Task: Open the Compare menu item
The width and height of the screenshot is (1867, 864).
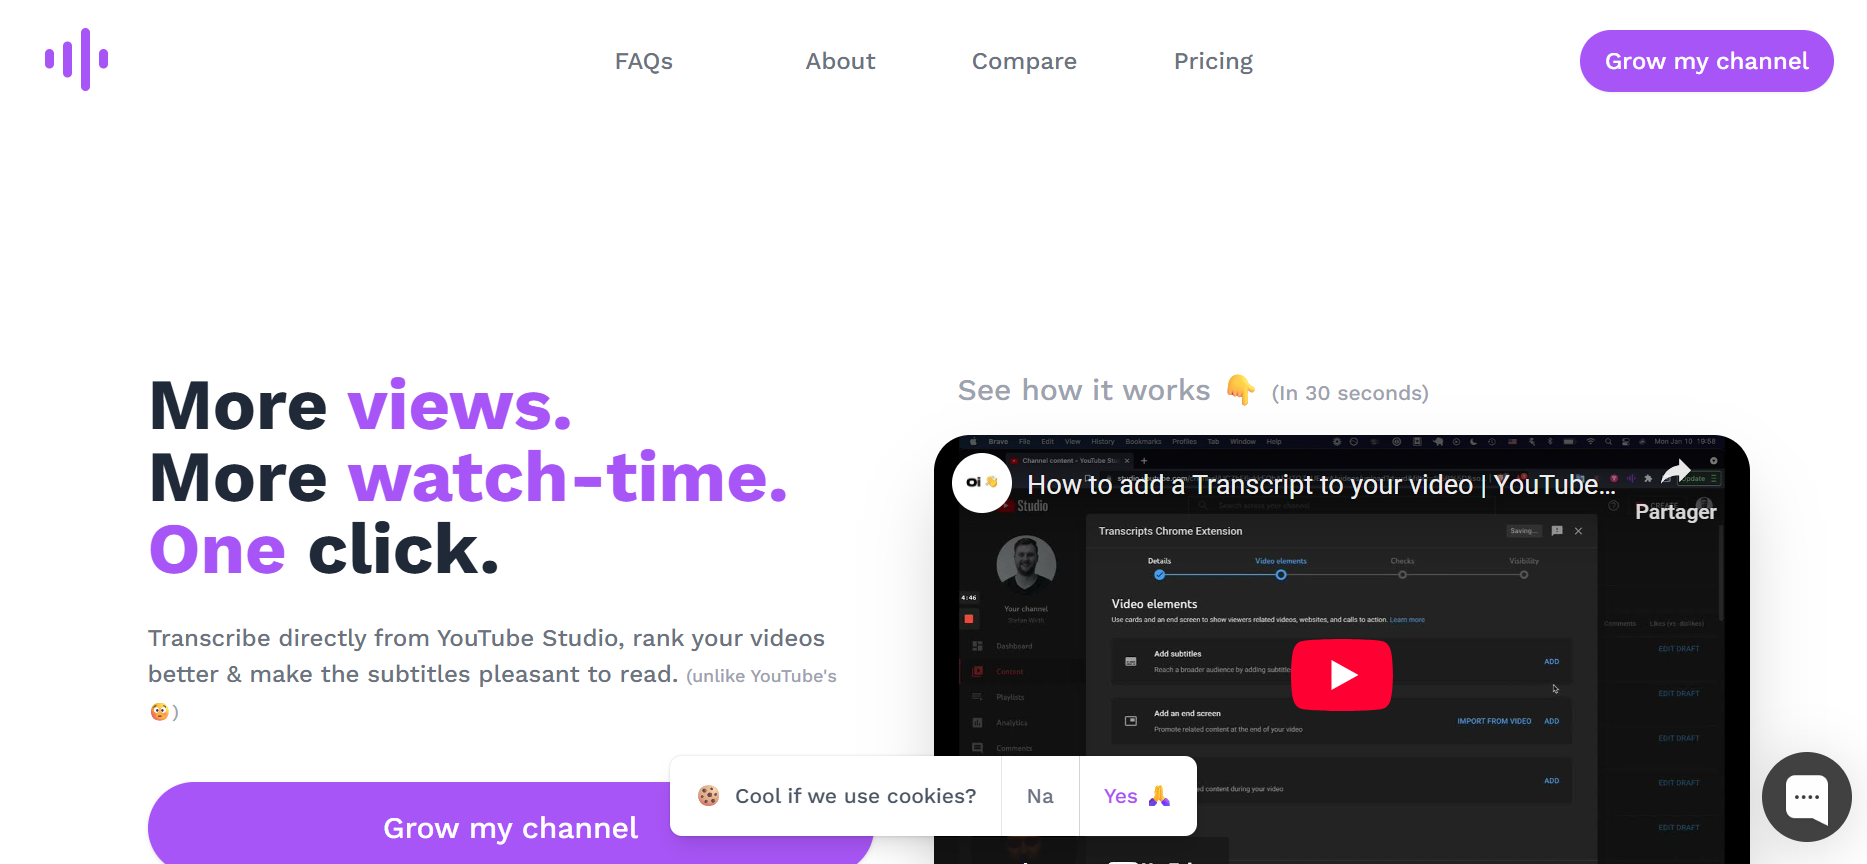Action: pos(1024,61)
